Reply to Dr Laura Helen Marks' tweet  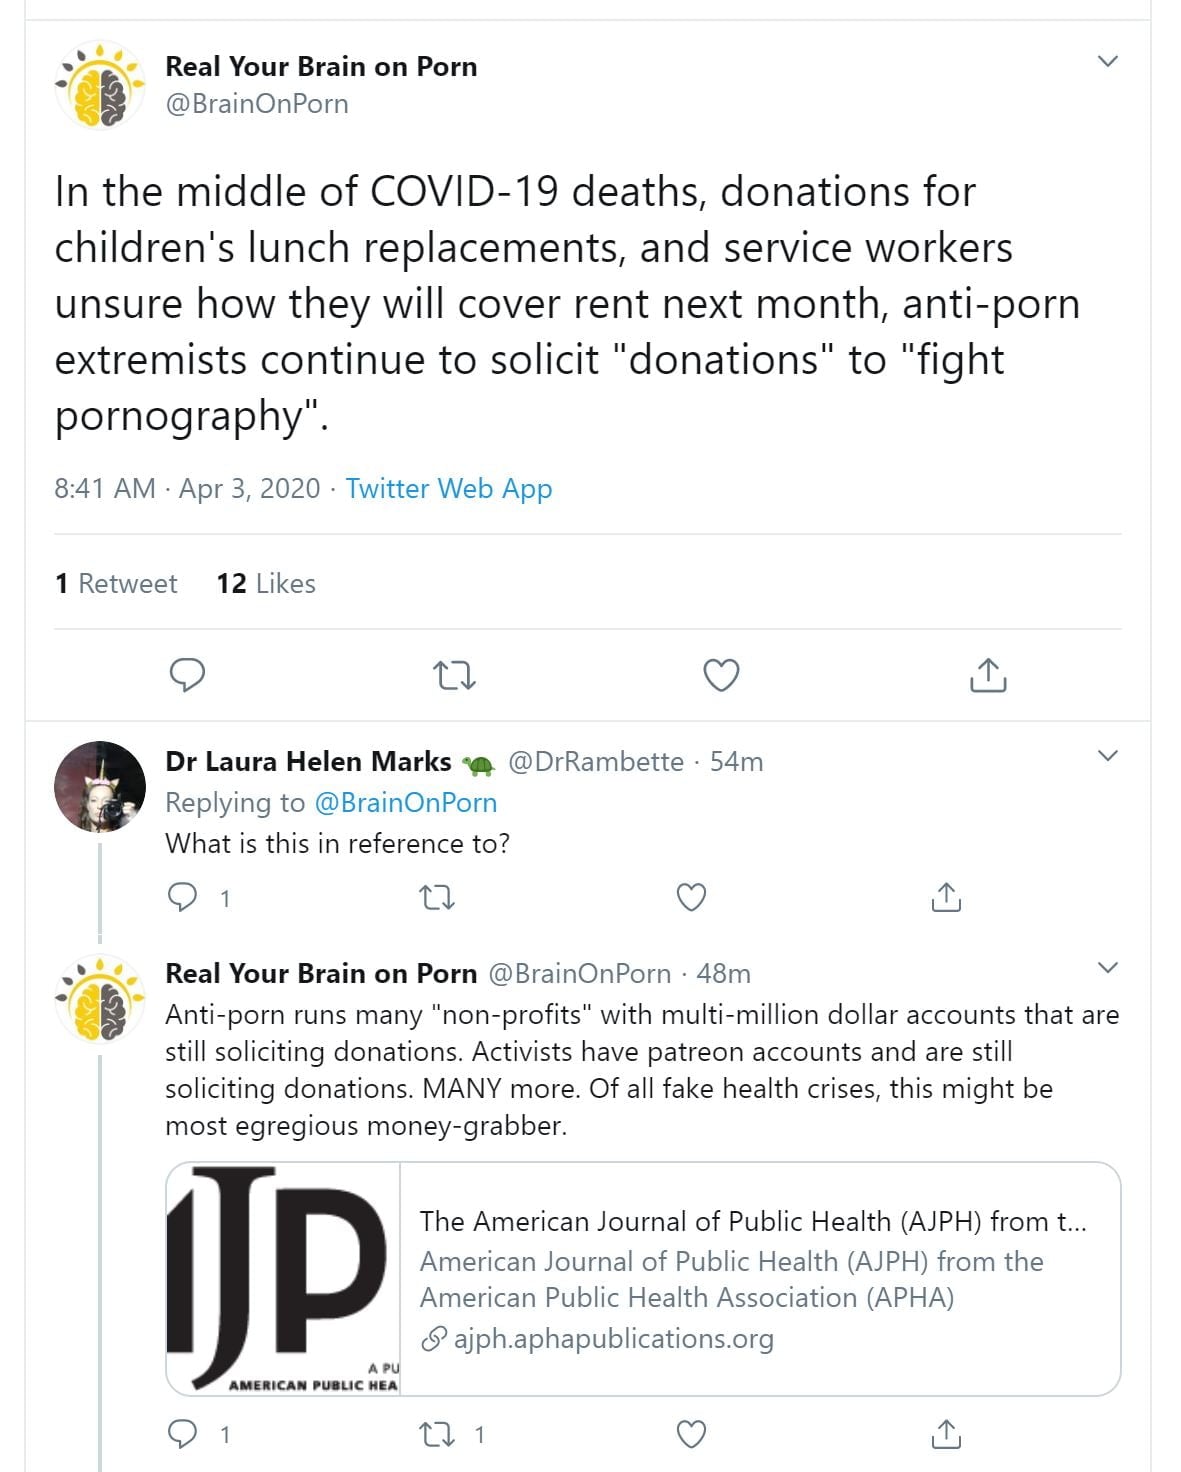(x=183, y=897)
